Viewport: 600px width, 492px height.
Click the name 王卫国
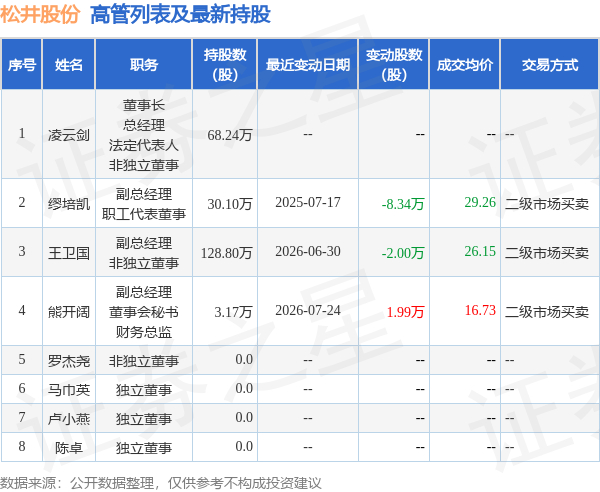69,253
